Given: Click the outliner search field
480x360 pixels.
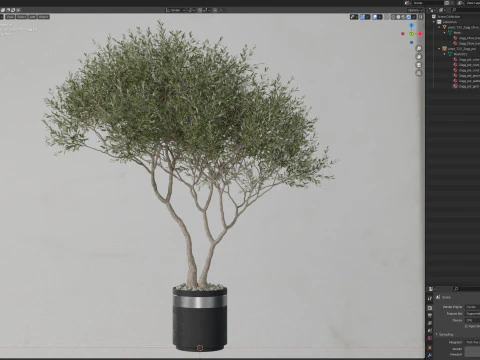Looking at the screenshot, I should coord(466,10).
